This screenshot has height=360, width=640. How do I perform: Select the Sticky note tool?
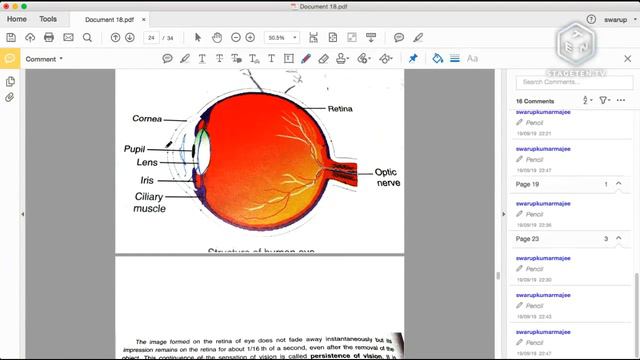167,59
